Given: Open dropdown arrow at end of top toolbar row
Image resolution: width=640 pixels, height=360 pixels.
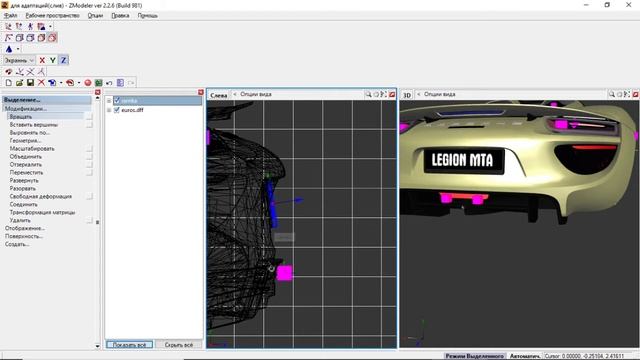Looking at the screenshot, I should coord(50,27).
